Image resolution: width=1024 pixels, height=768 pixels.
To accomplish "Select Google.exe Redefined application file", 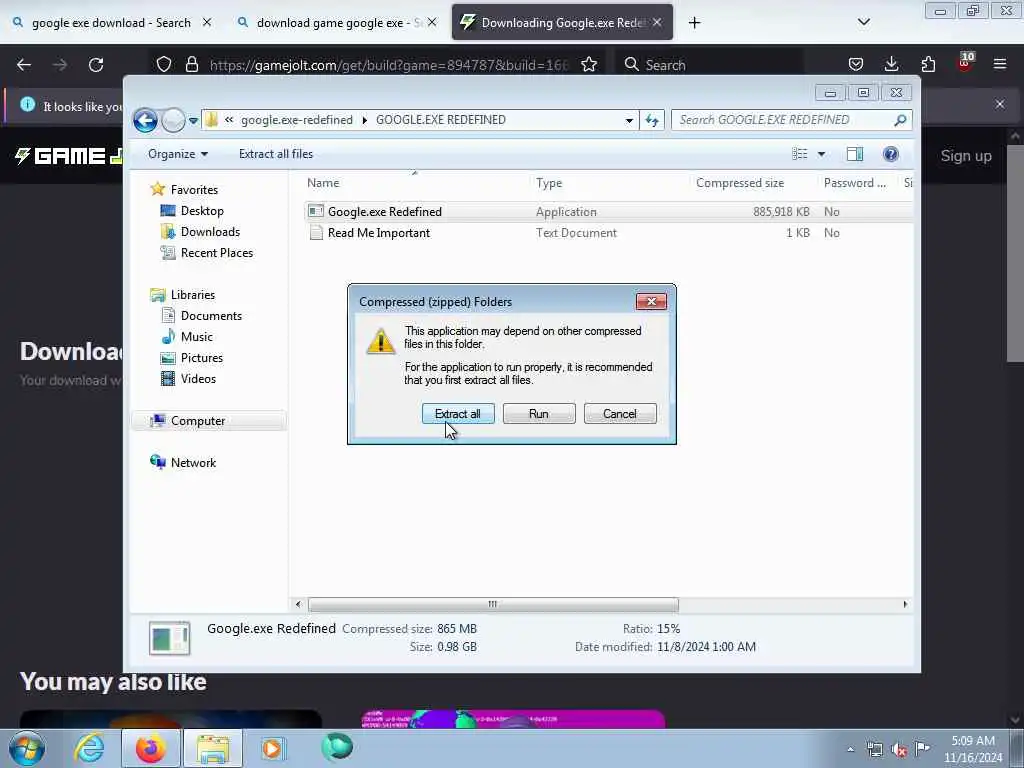I will [385, 212].
